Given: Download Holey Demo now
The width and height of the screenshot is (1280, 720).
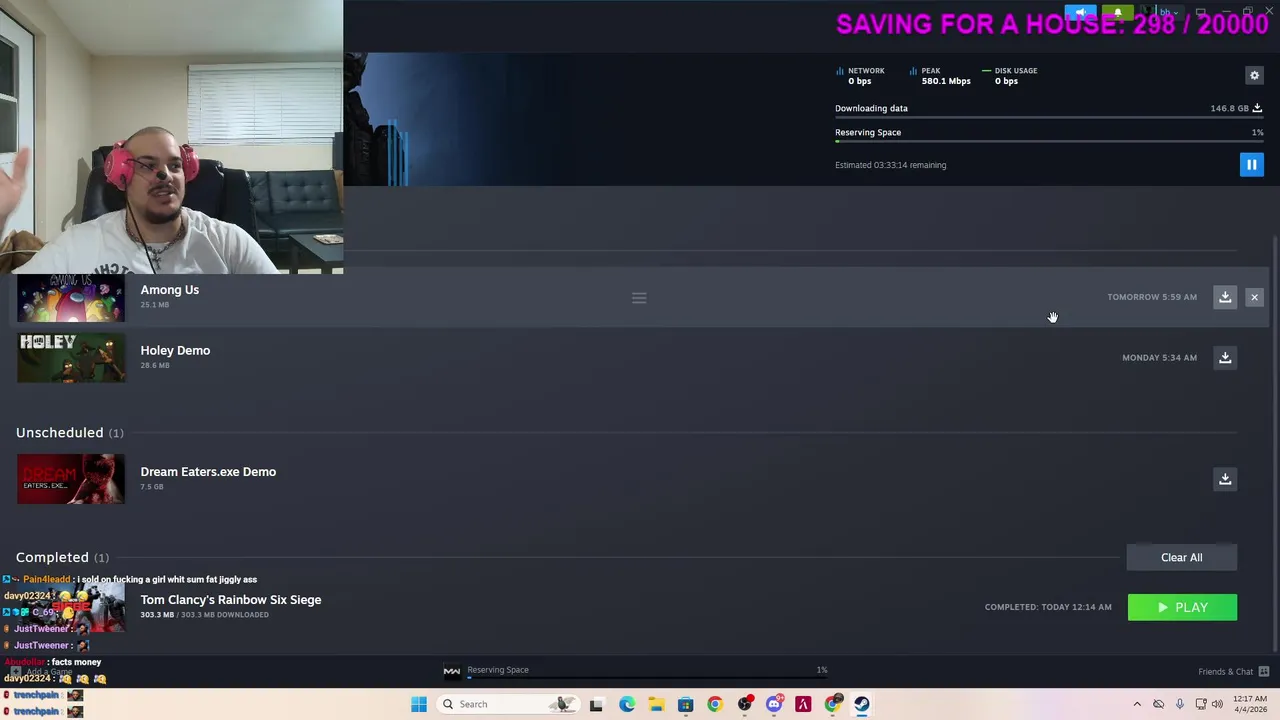Looking at the screenshot, I should [x=1225, y=358].
